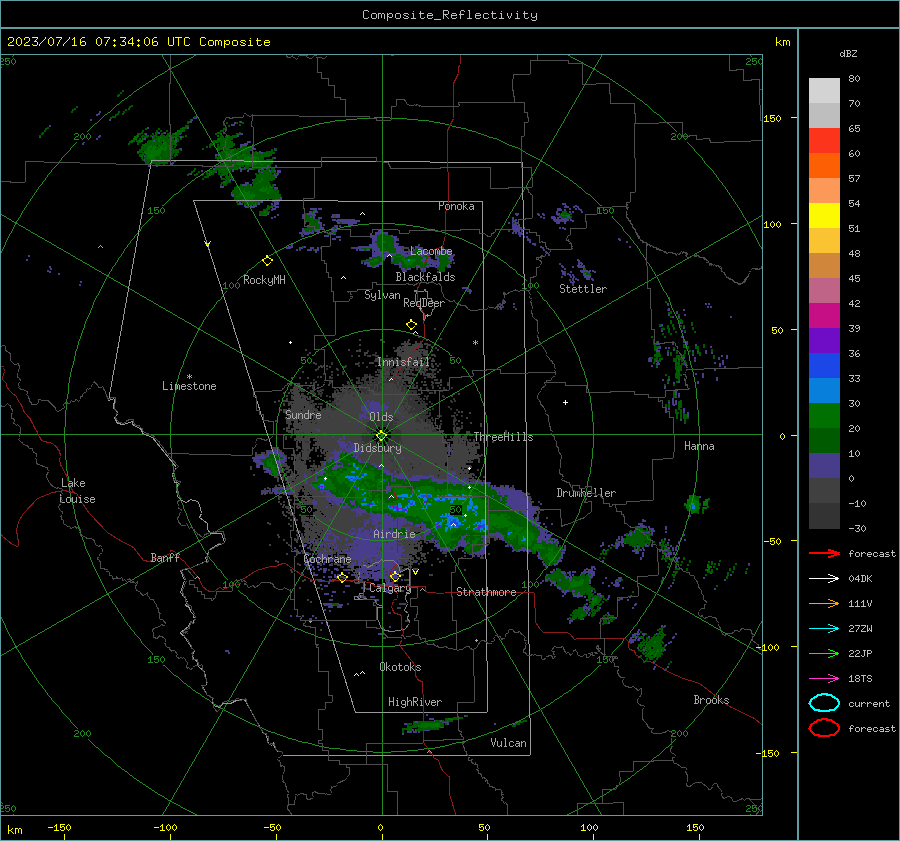Click the blue 36 dBZ color swatch
The image size is (900, 841).
(824, 365)
